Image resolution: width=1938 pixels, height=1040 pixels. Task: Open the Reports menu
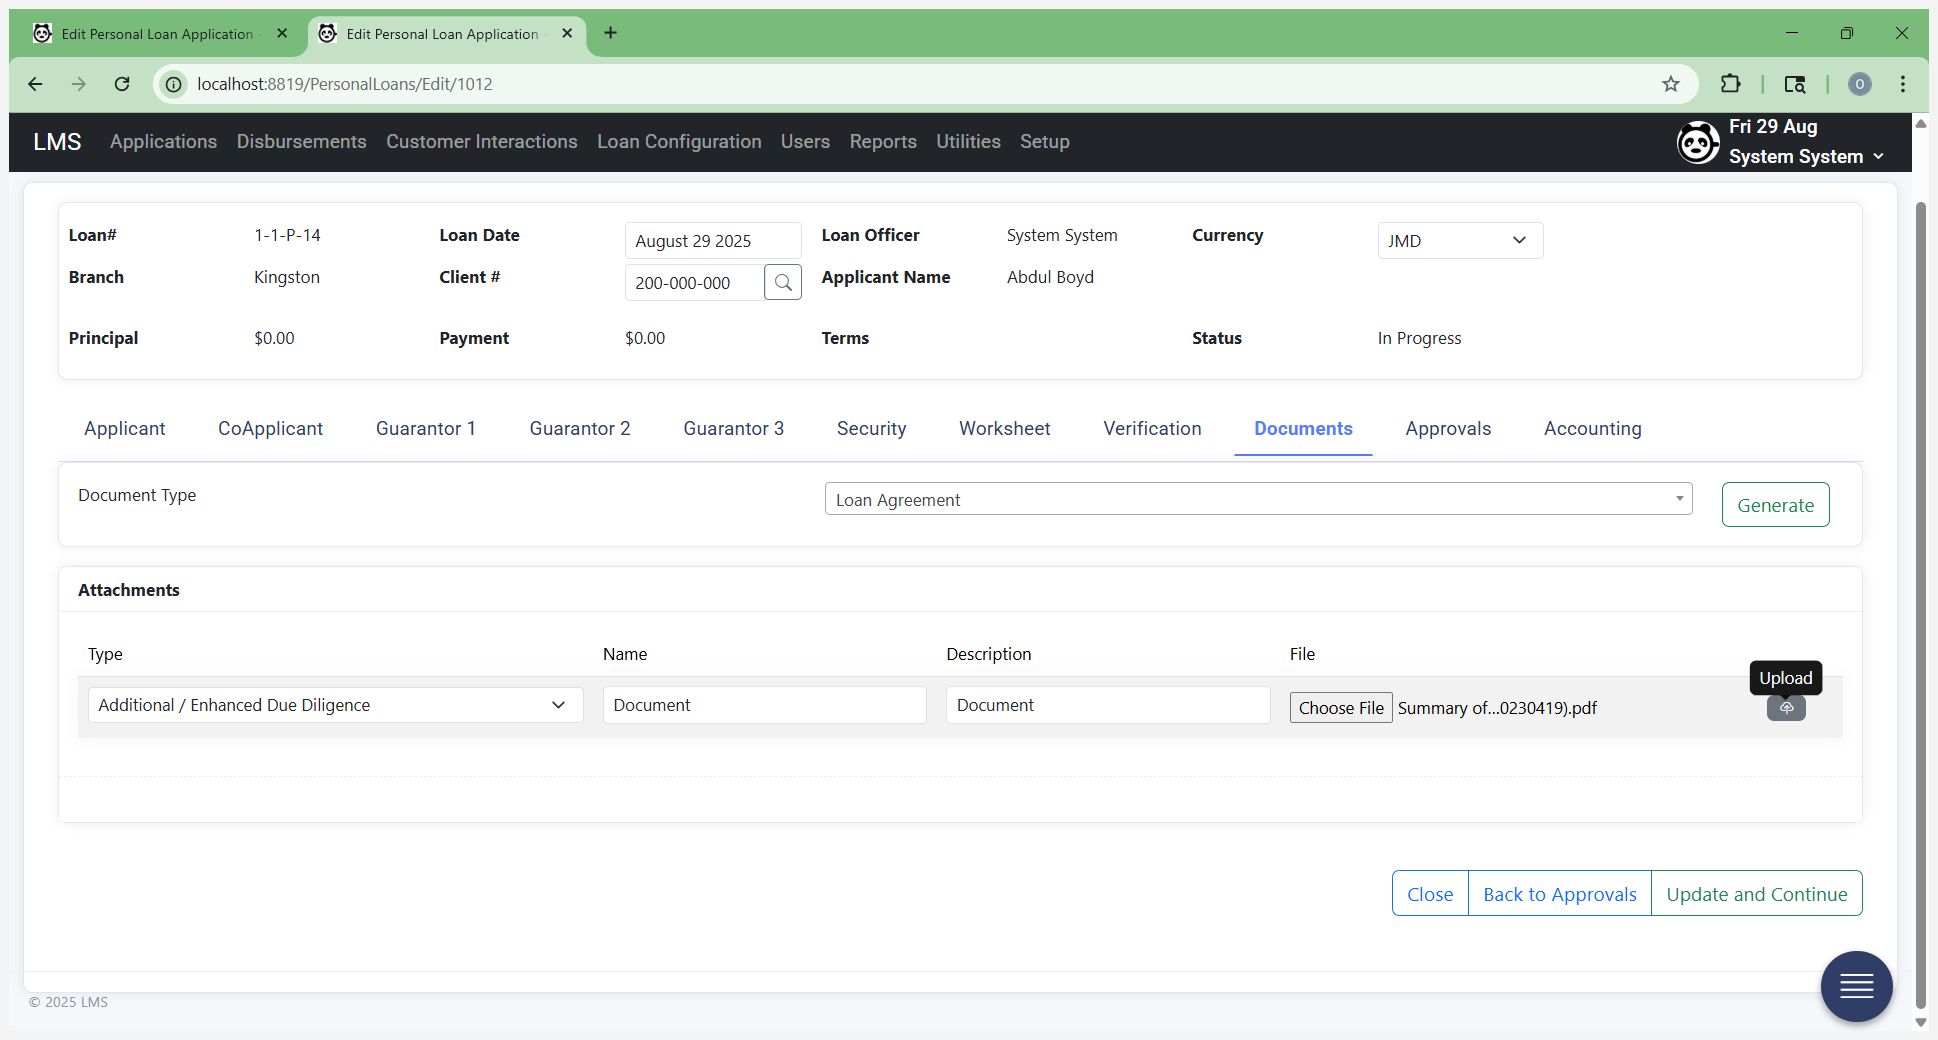883,142
